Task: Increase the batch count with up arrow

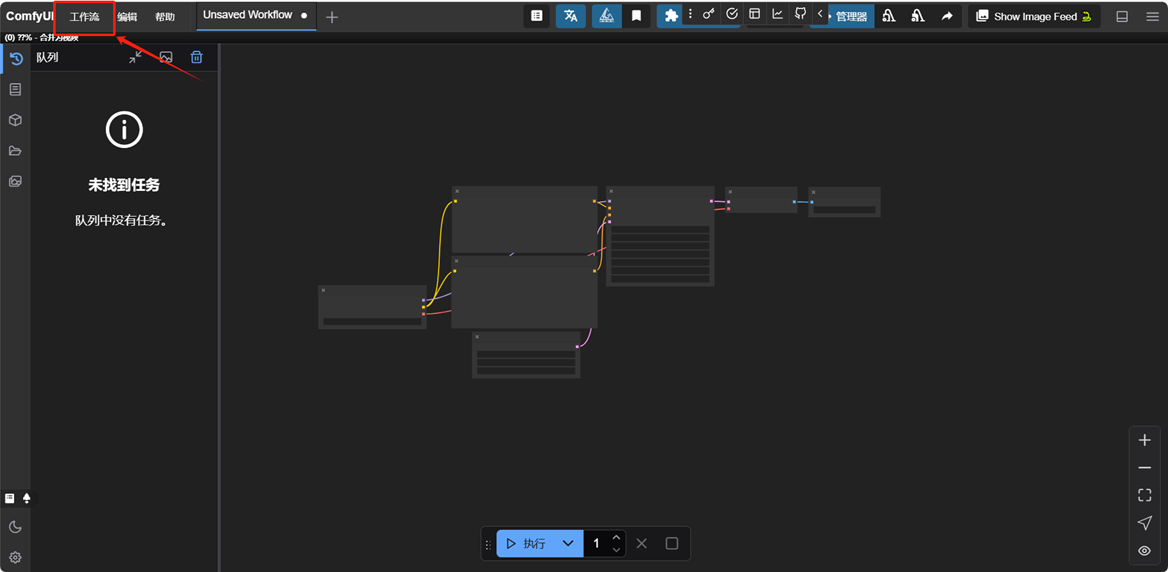Action: (617, 538)
